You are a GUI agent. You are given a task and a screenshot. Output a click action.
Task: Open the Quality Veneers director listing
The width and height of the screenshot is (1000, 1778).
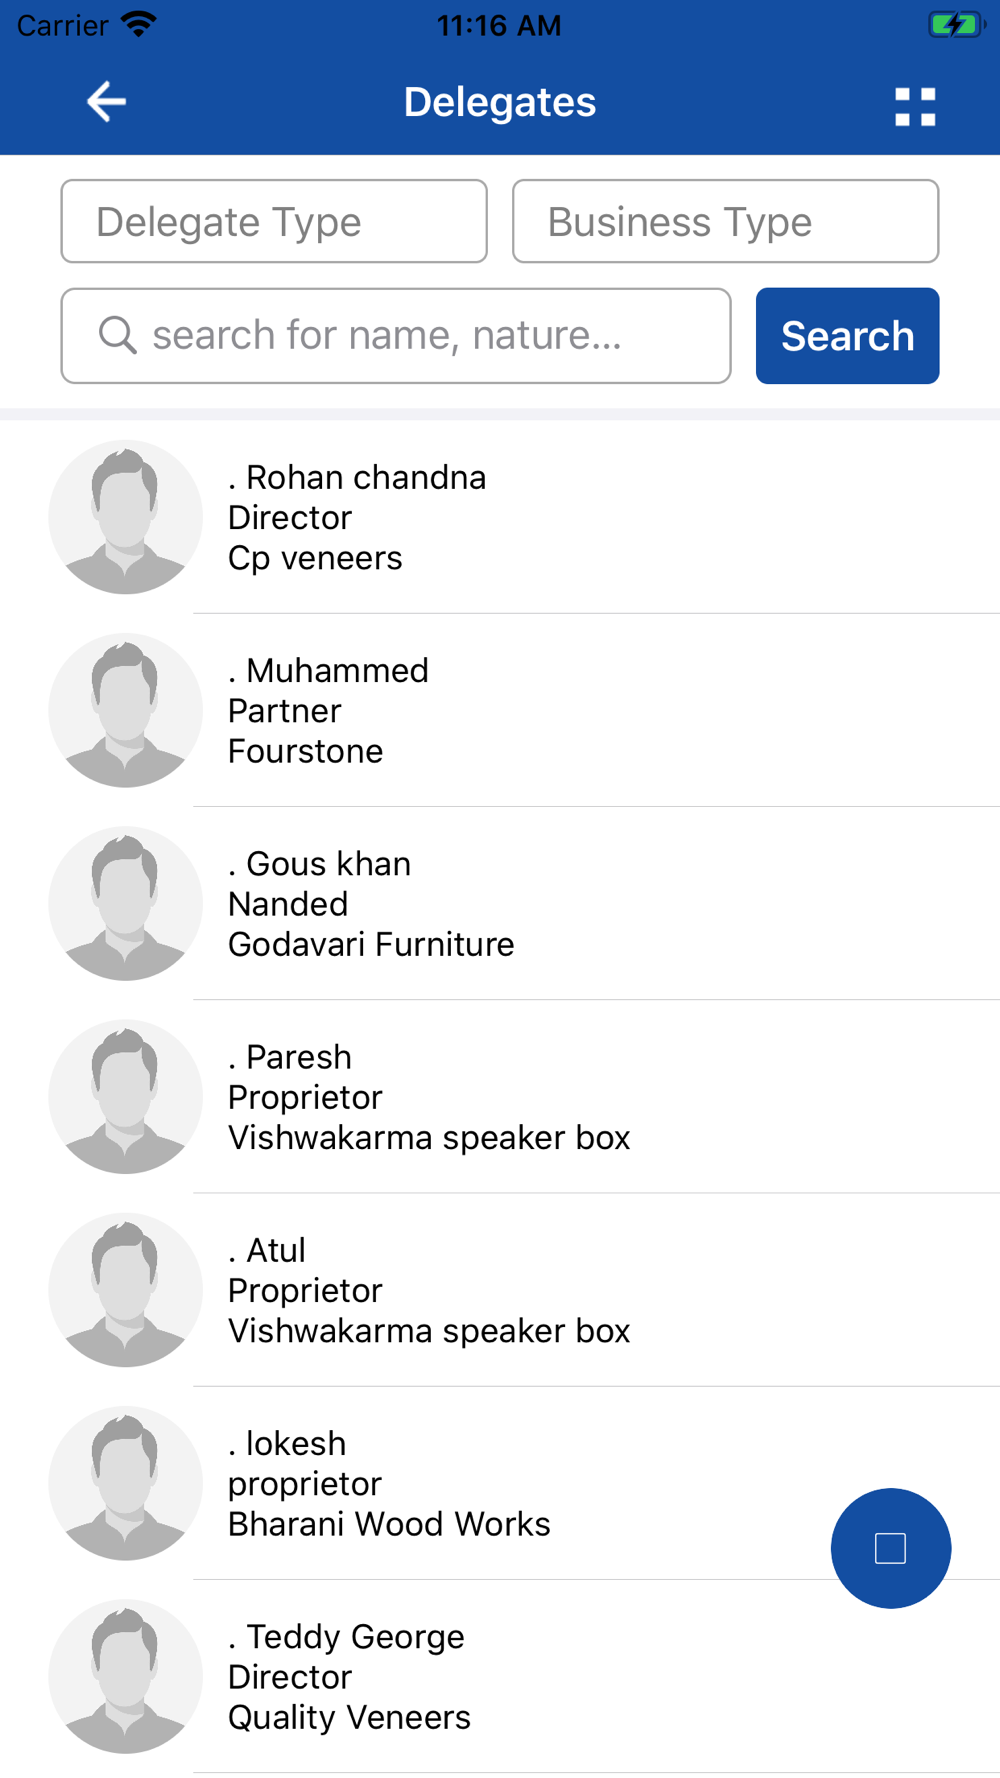[500, 1676]
